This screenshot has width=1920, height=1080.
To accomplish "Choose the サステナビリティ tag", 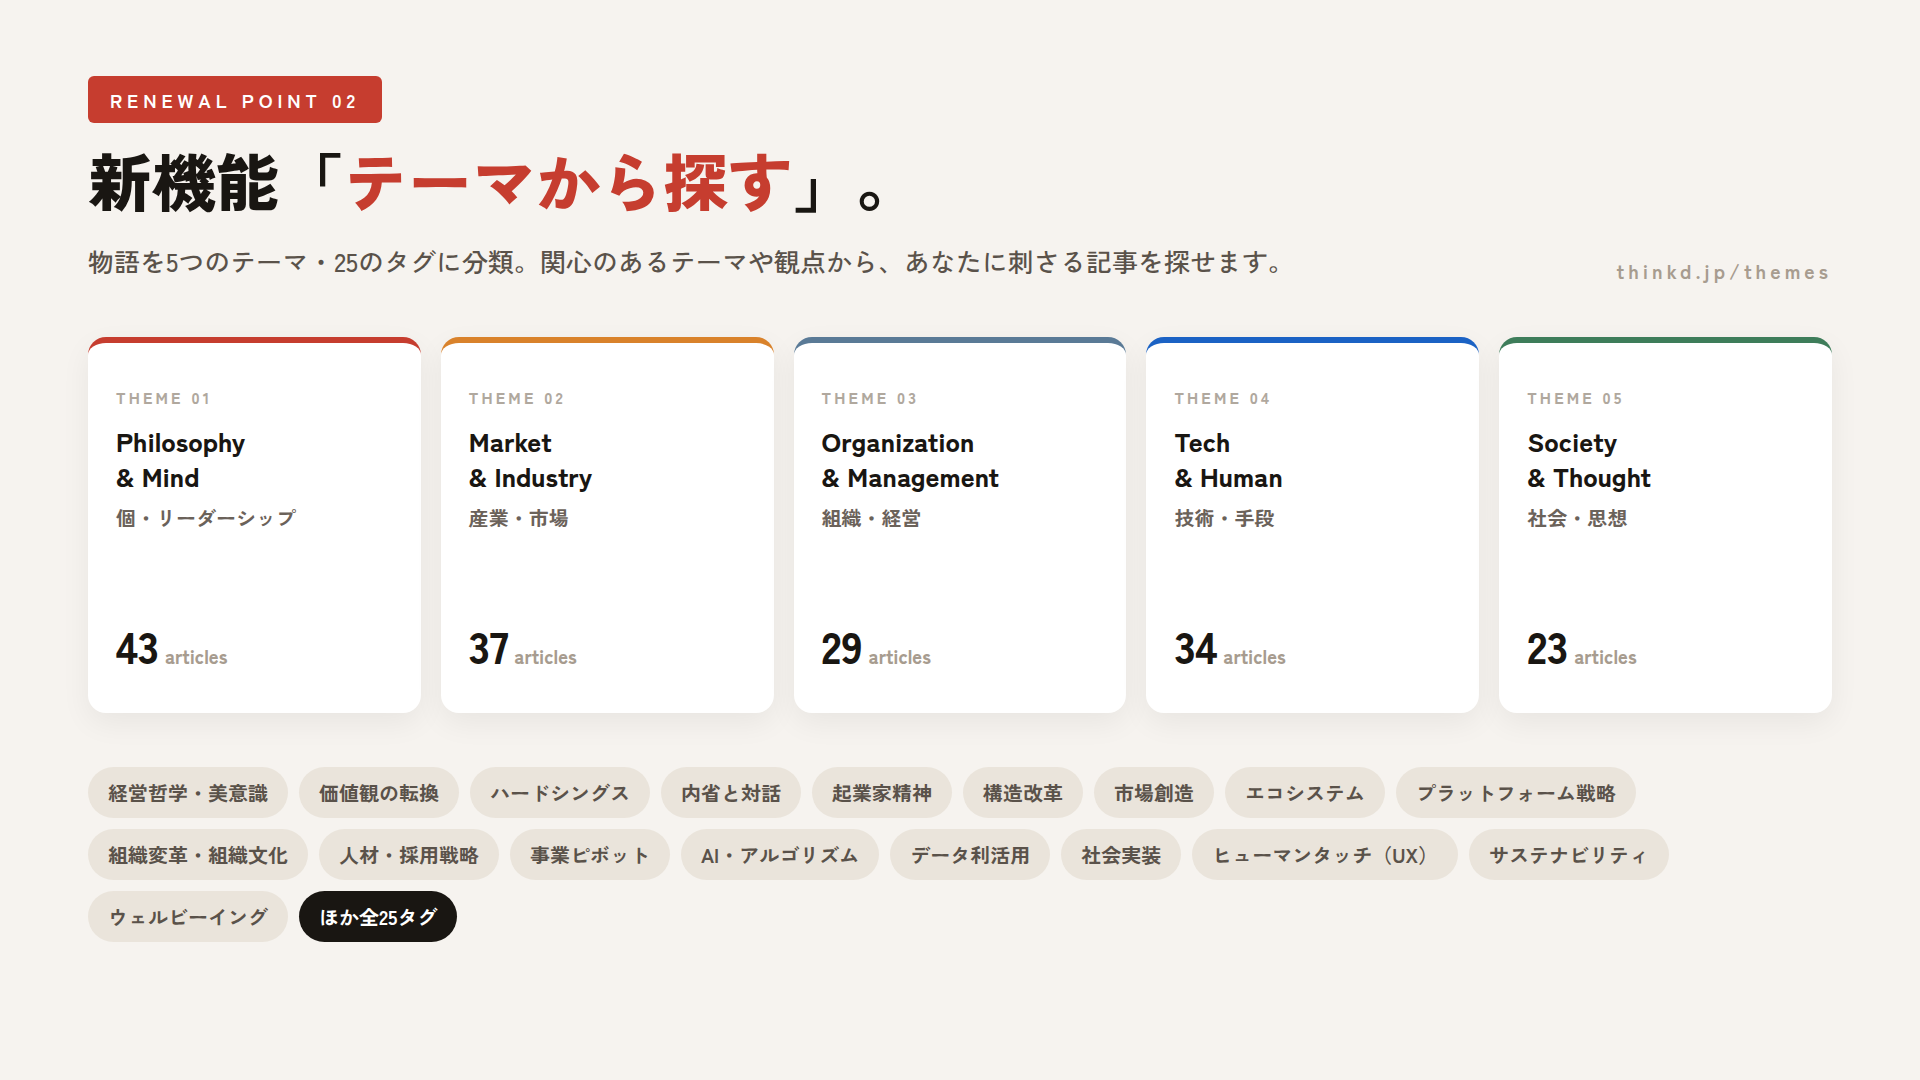I will pos(1569,855).
